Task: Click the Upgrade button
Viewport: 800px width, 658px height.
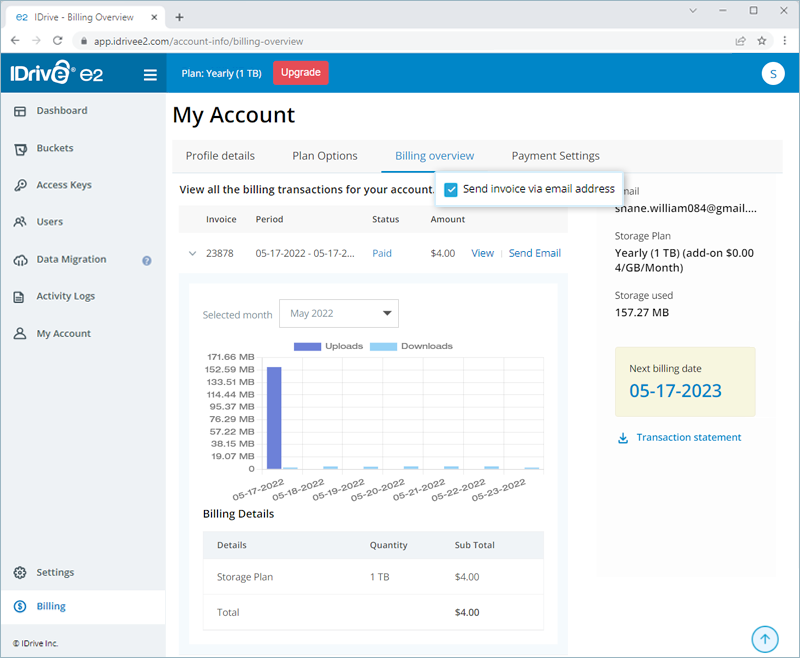Action: click(x=300, y=72)
